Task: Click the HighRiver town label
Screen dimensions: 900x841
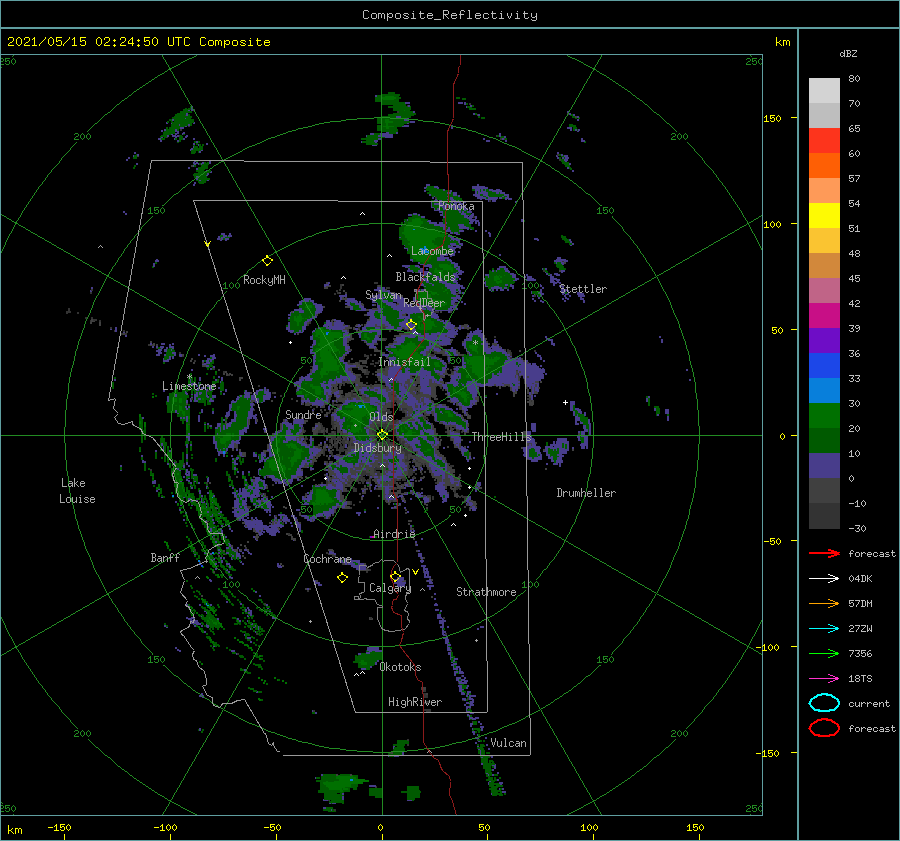Action: click(x=415, y=702)
